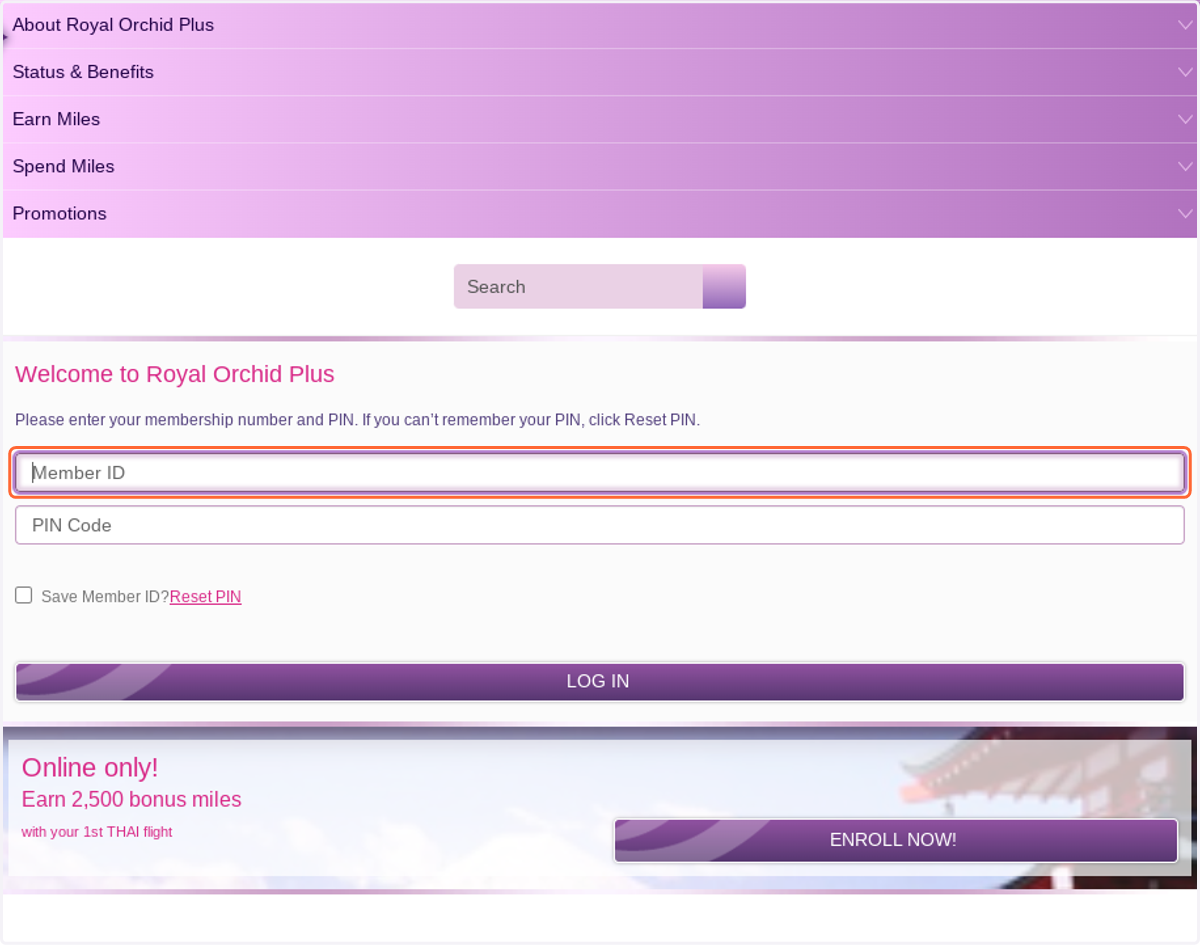This screenshot has width=1200, height=945.
Task: Submit search with purple button
Action: [x=724, y=287]
